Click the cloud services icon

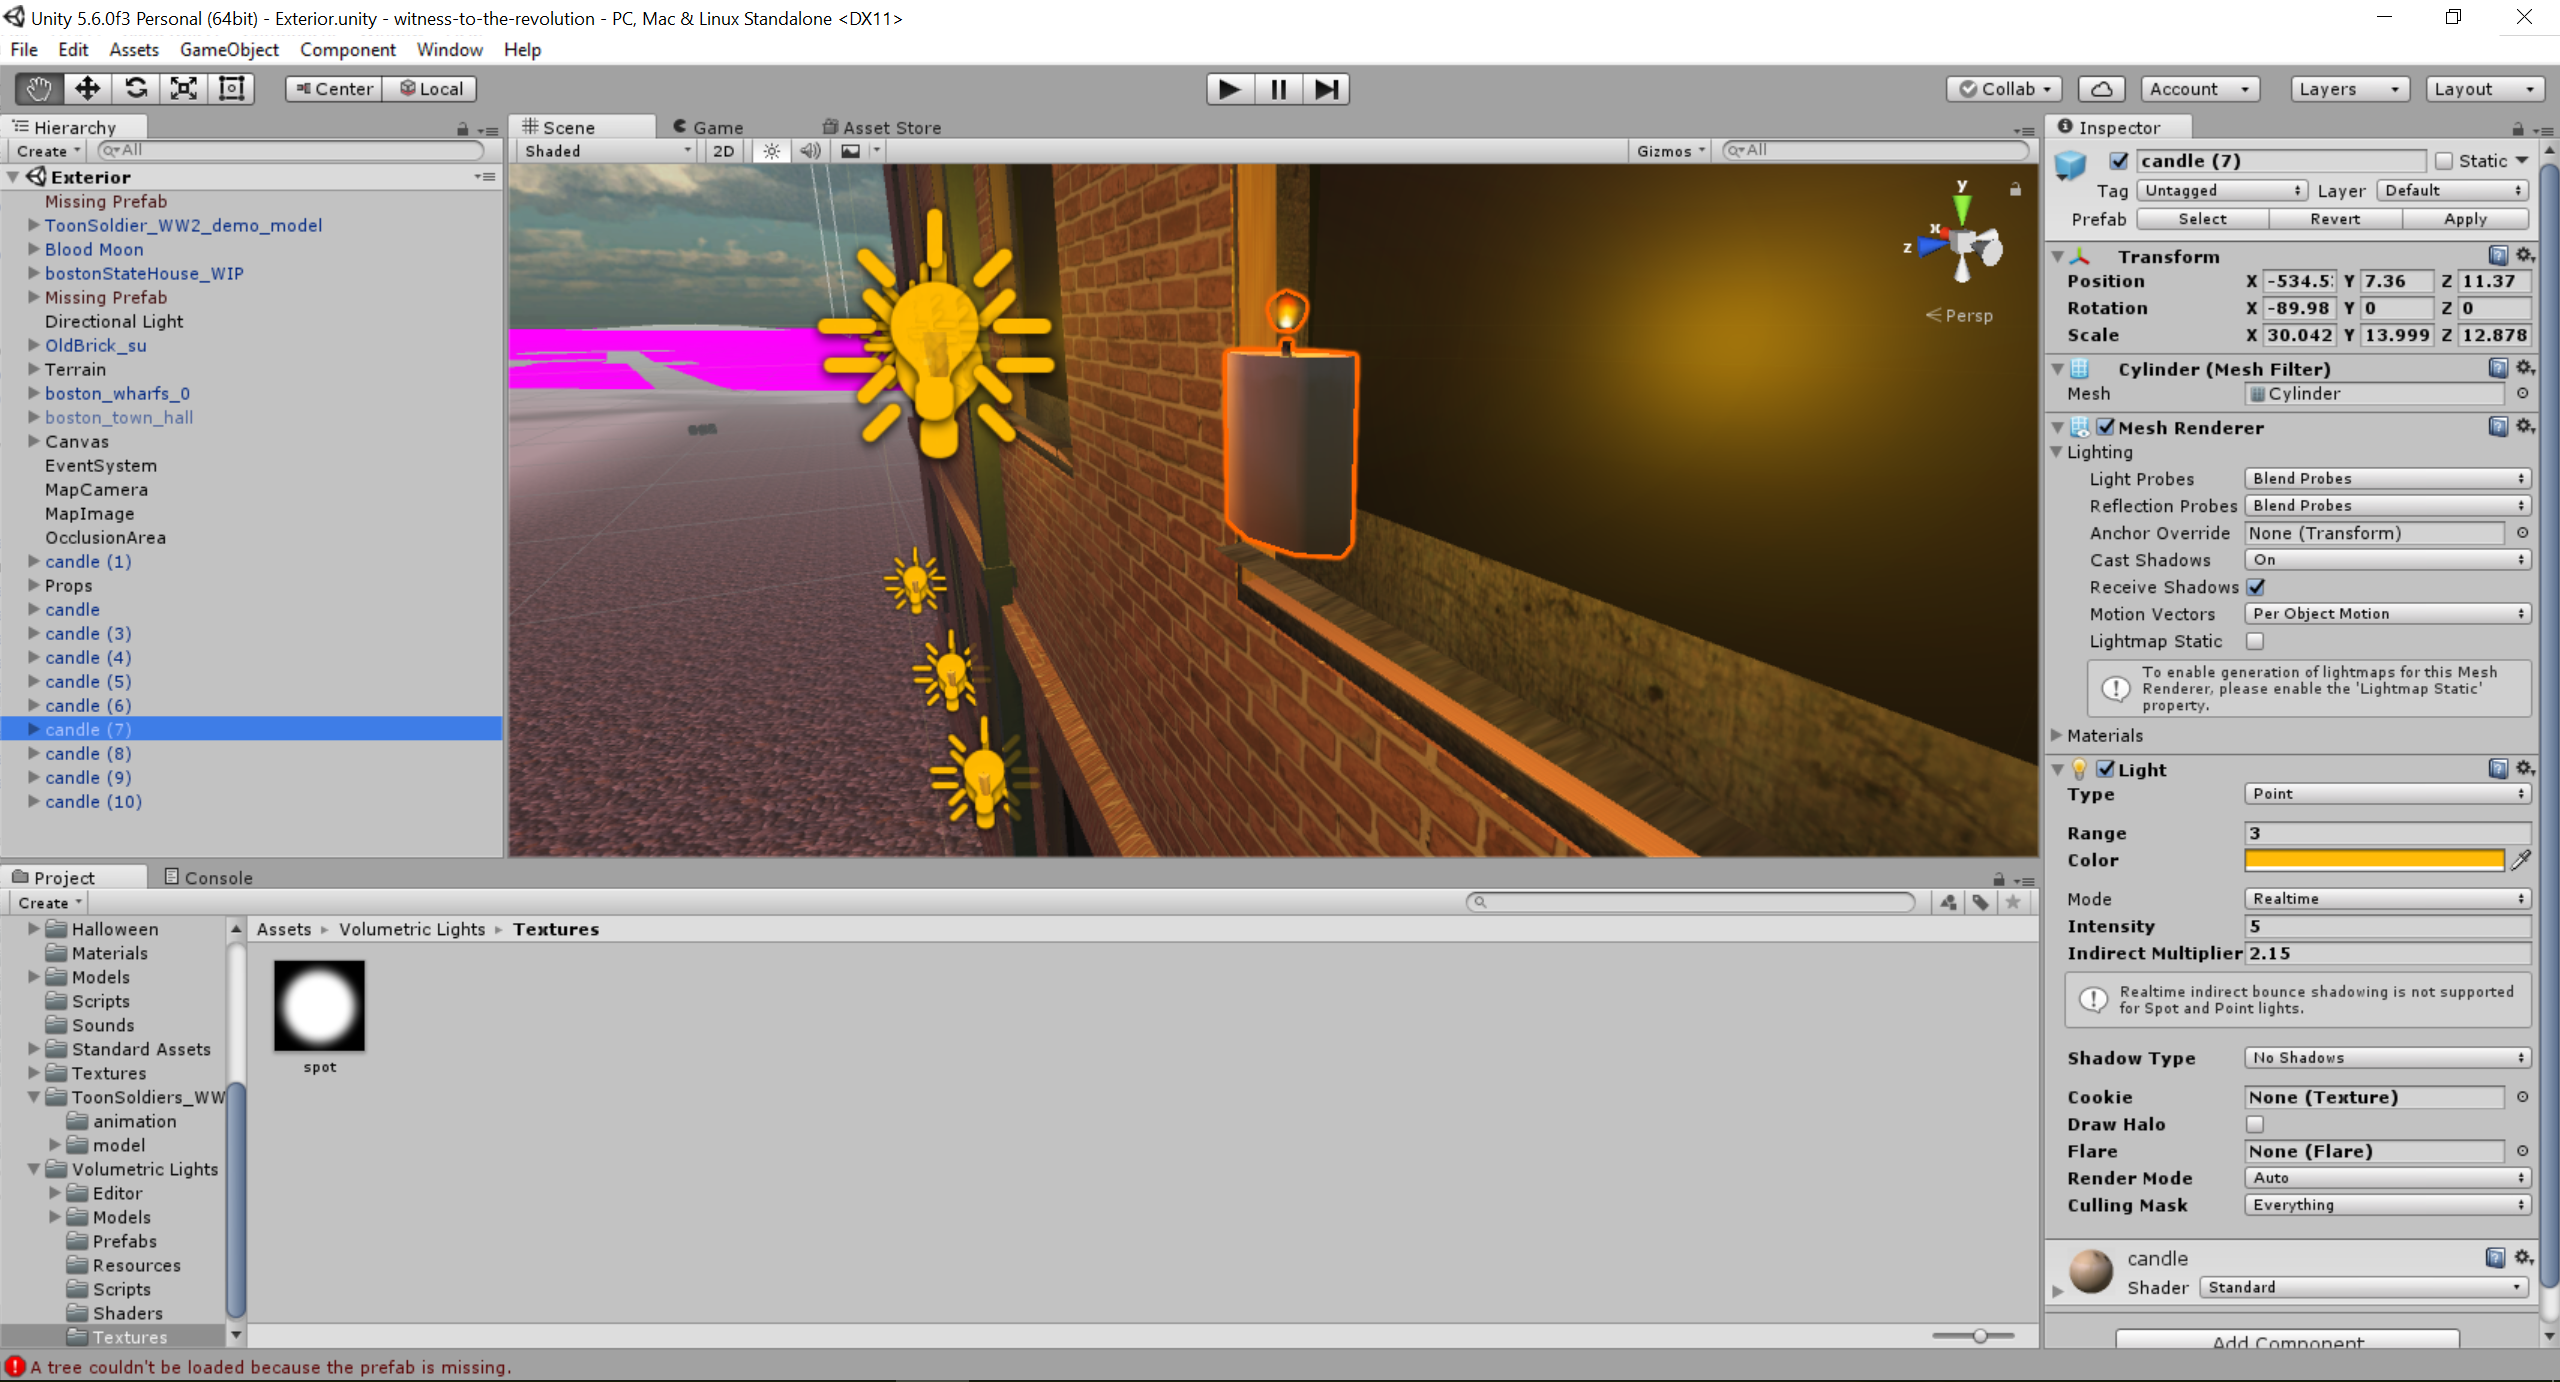click(x=2101, y=89)
